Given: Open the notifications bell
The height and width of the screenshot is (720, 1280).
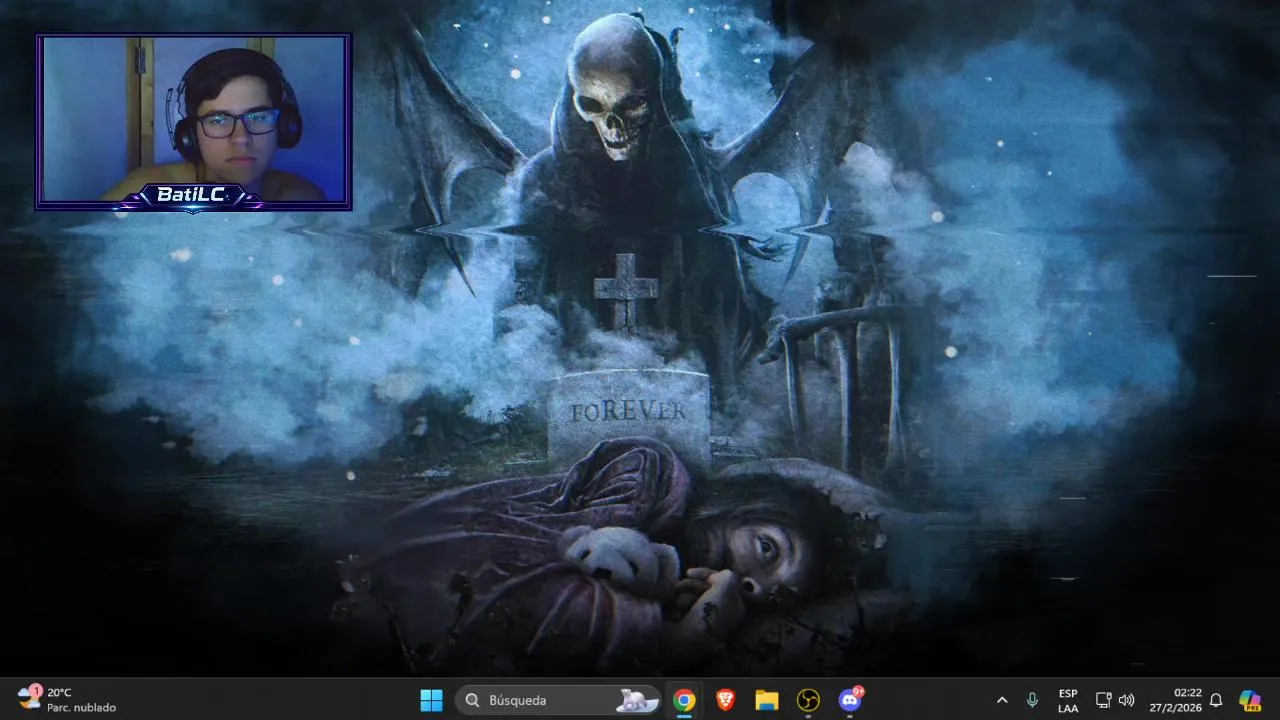Looking at the screenshot, I should click(x=1216, y=700).
